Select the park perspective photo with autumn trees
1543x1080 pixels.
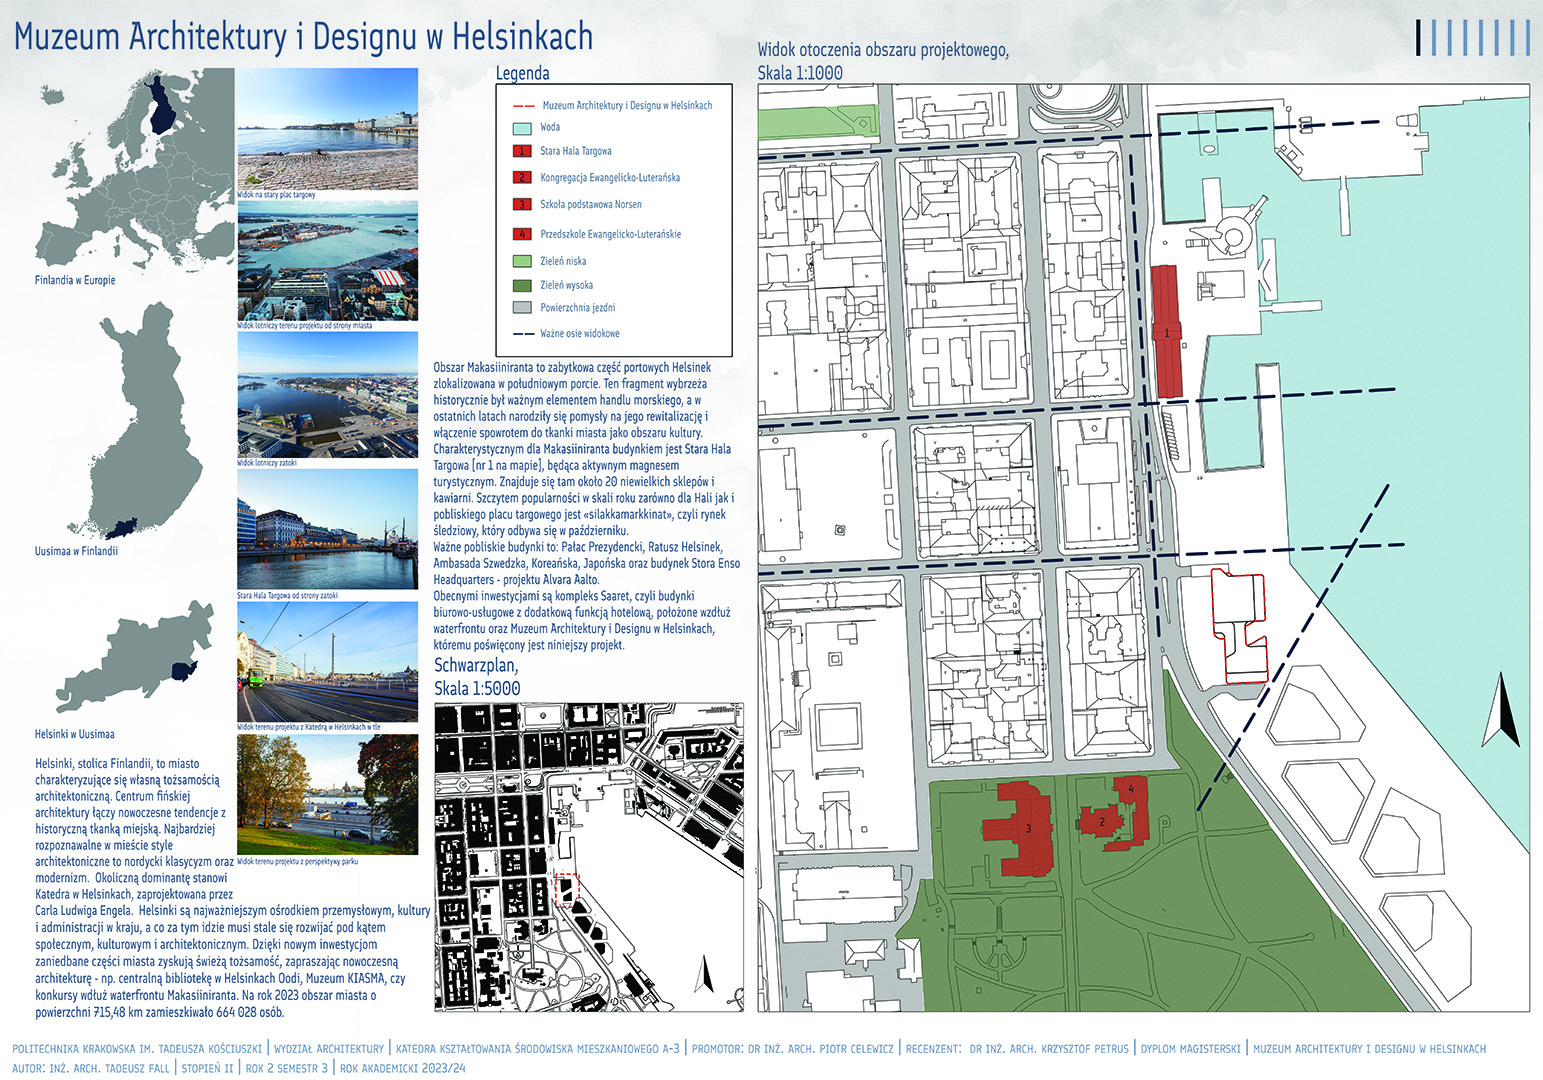pos(327,795)
